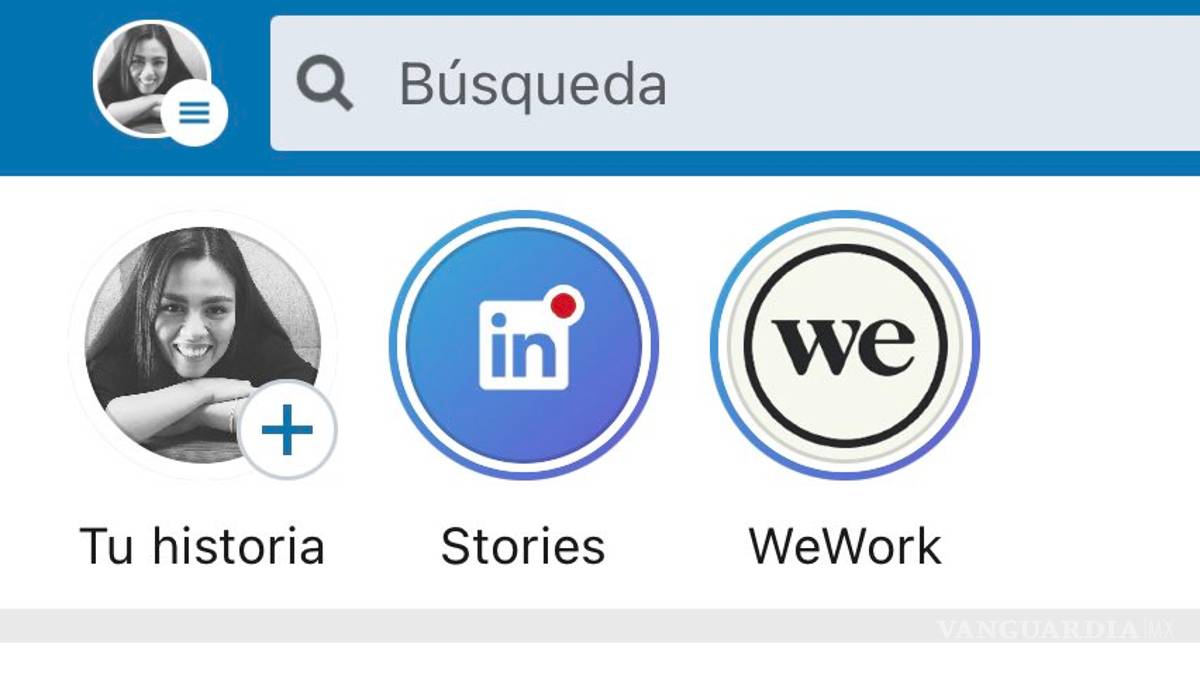The image size is (1200, 675).
Task: Tap the empty area of the stories row
Action: [1090, 390]
